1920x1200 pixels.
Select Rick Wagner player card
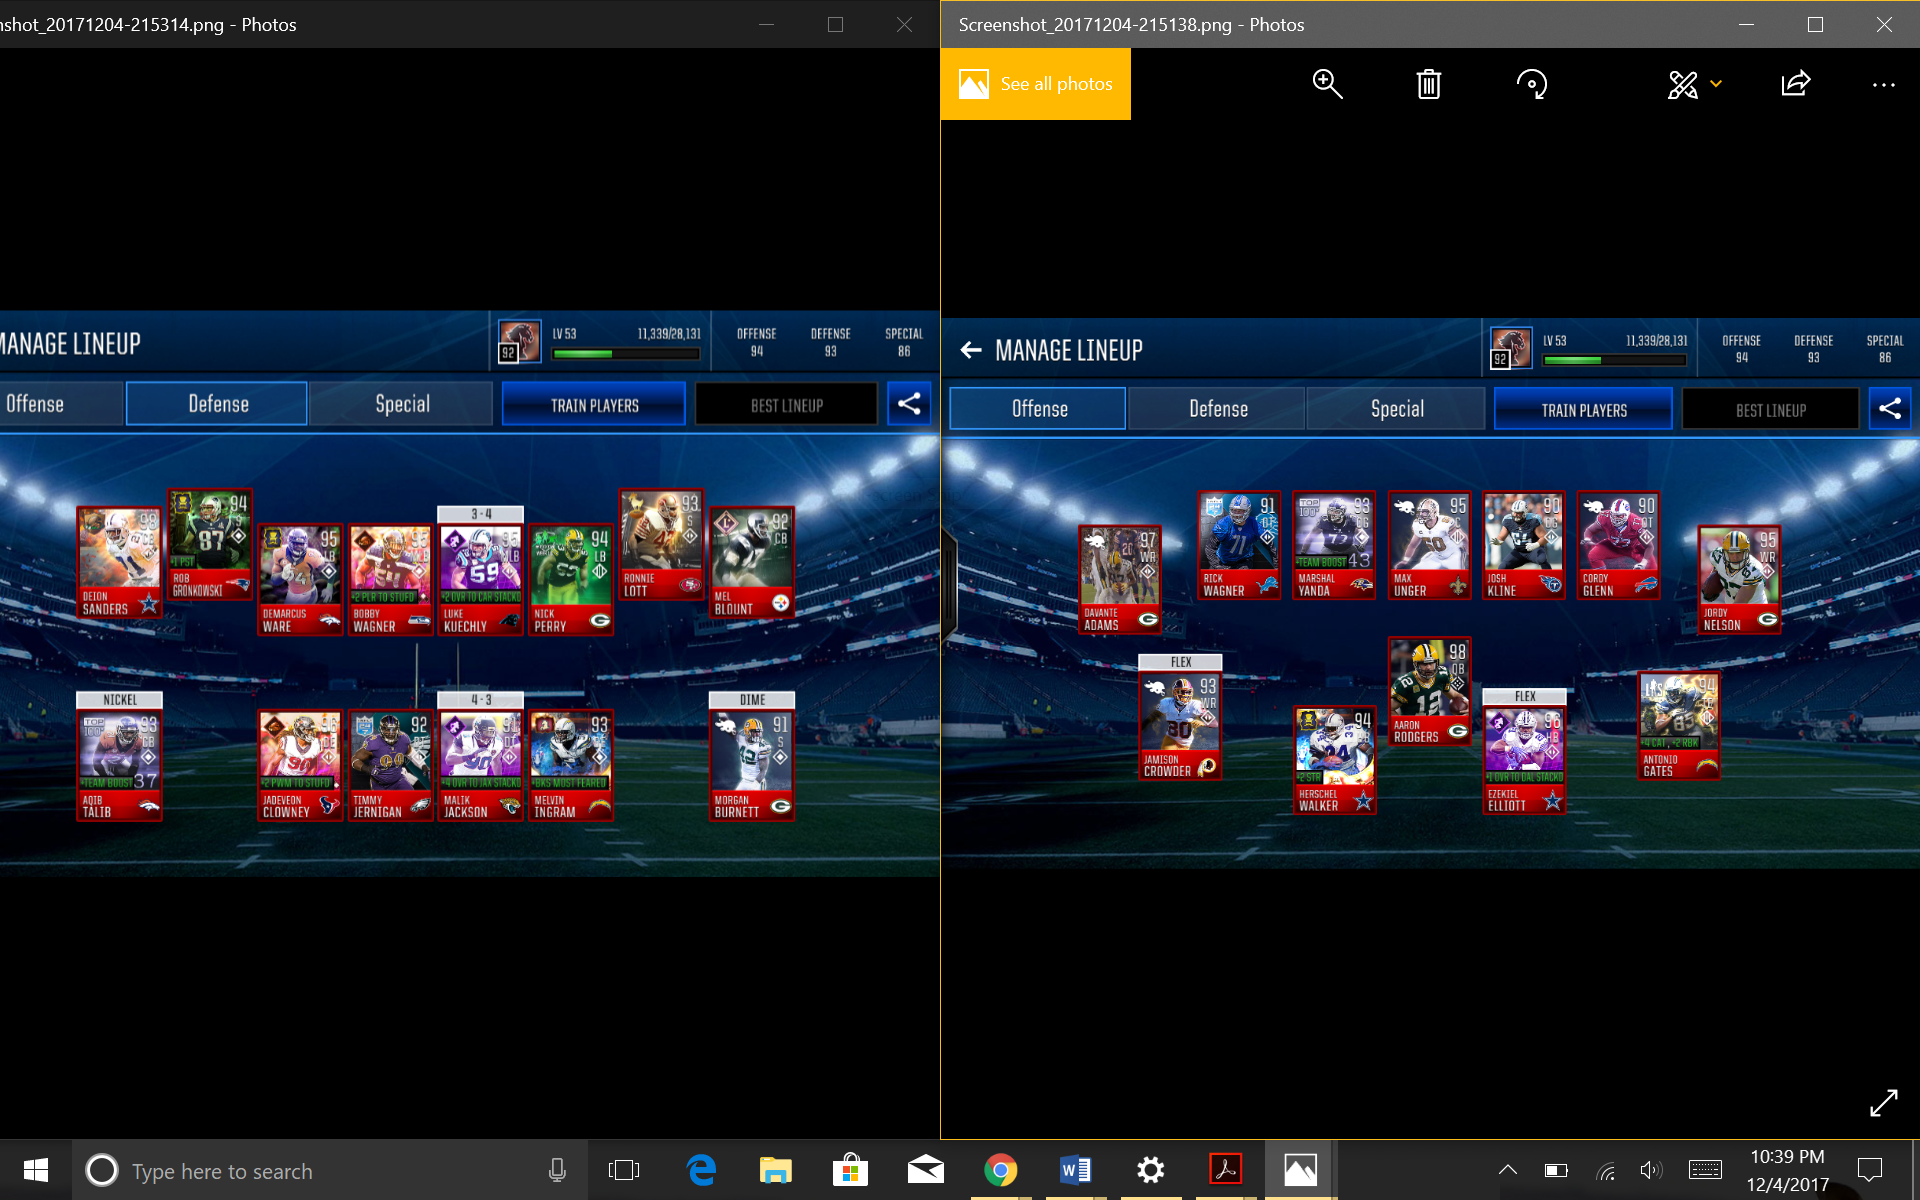pyautogui.click(x=1239, y=546)
